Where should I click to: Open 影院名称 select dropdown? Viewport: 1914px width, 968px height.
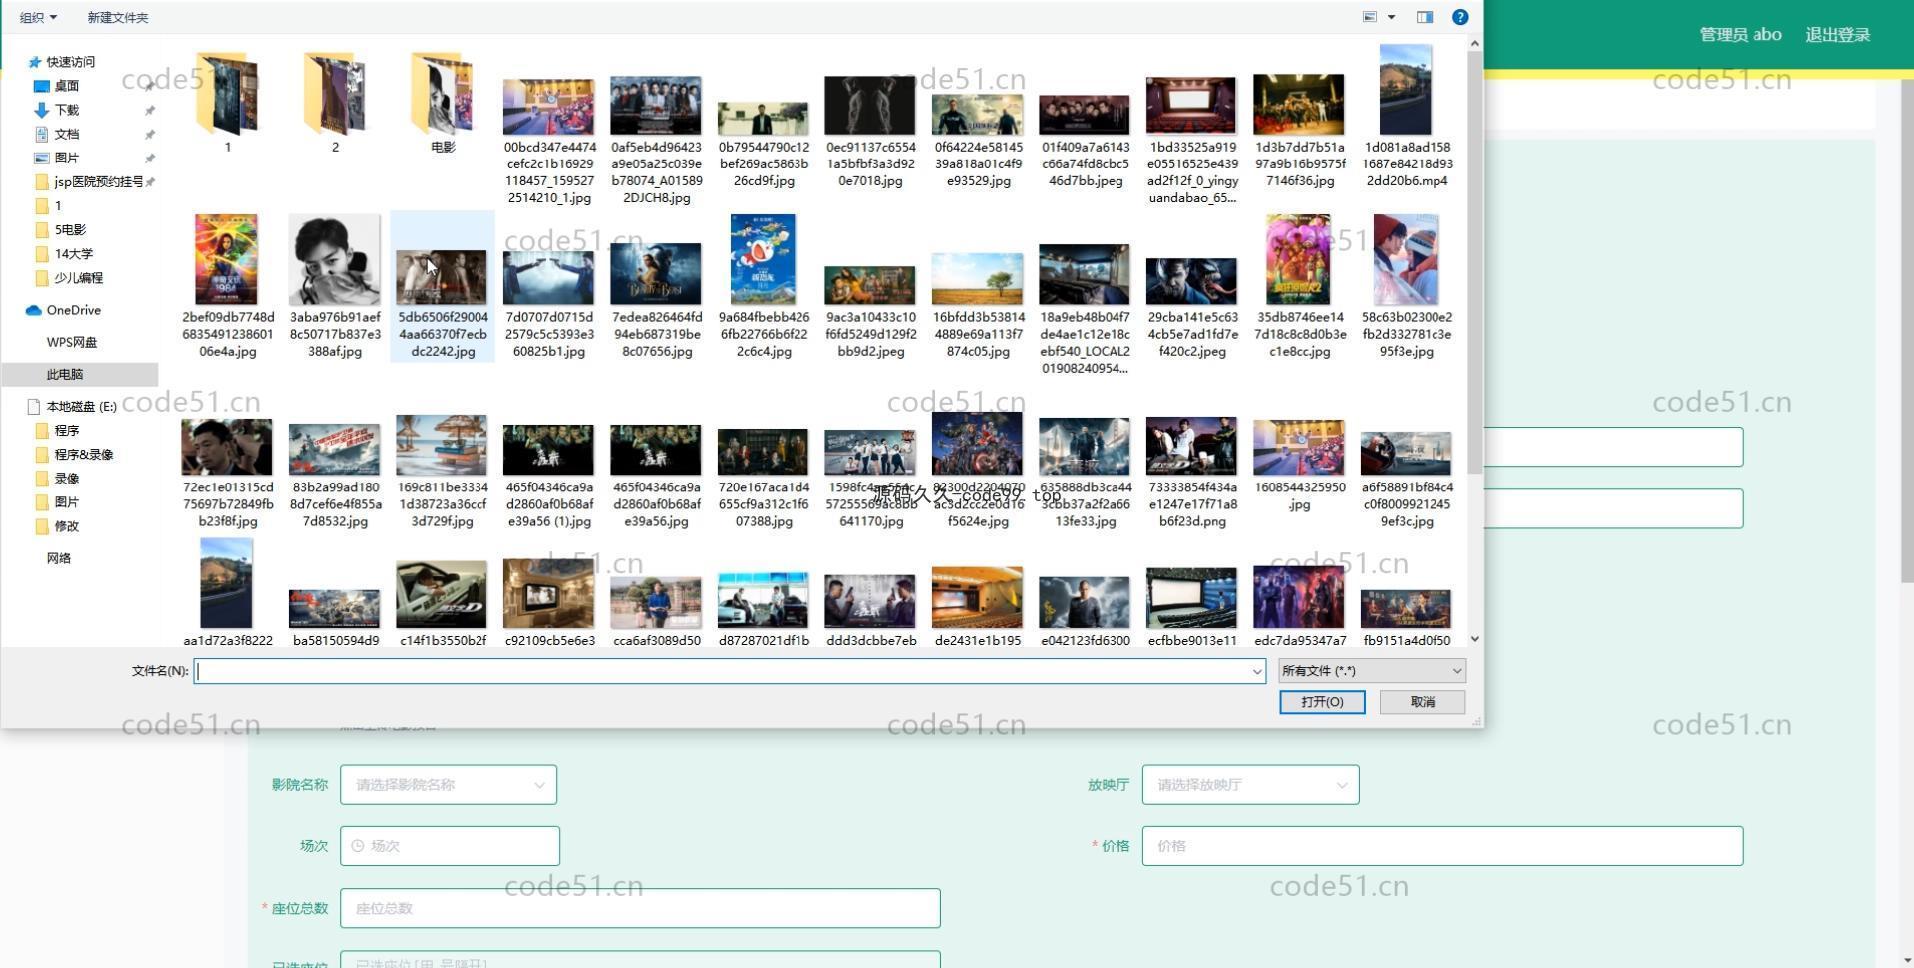pyautogui.click(x=448, y=785)
